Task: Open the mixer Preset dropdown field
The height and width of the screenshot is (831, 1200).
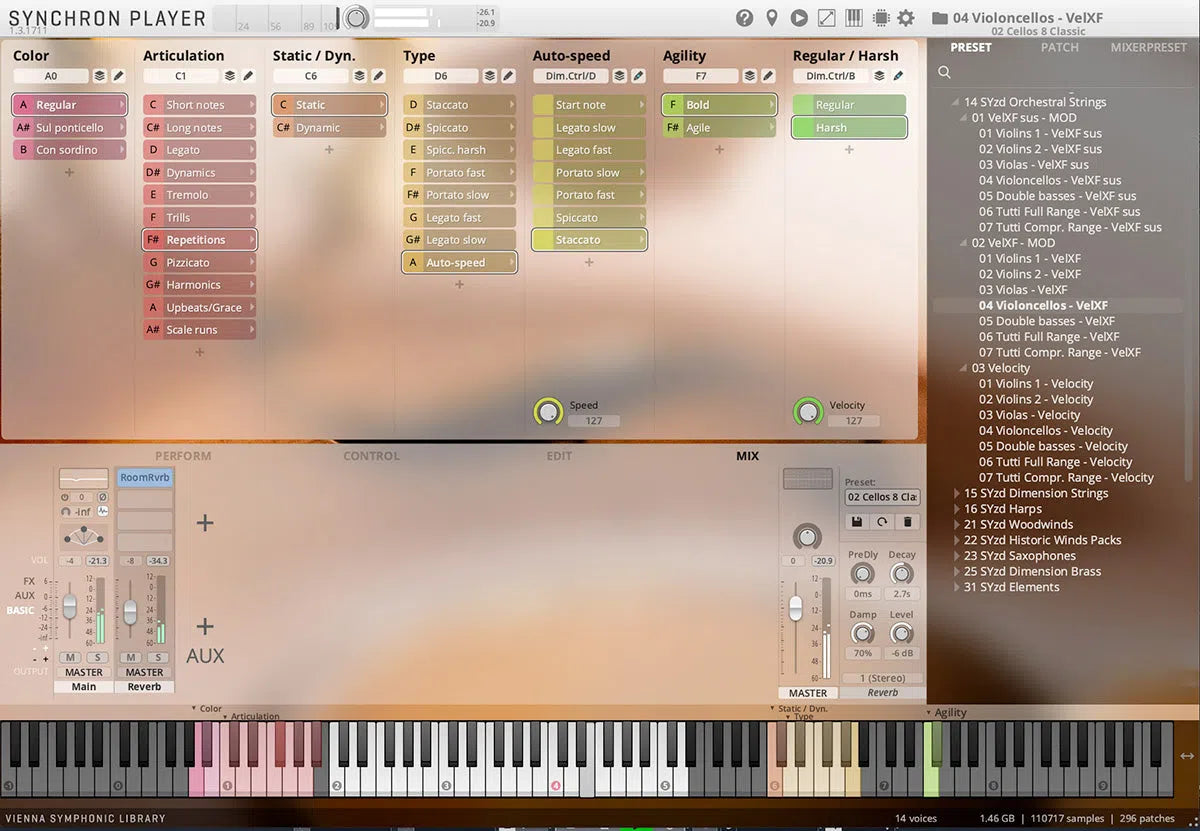Action: tap(882, 497)
